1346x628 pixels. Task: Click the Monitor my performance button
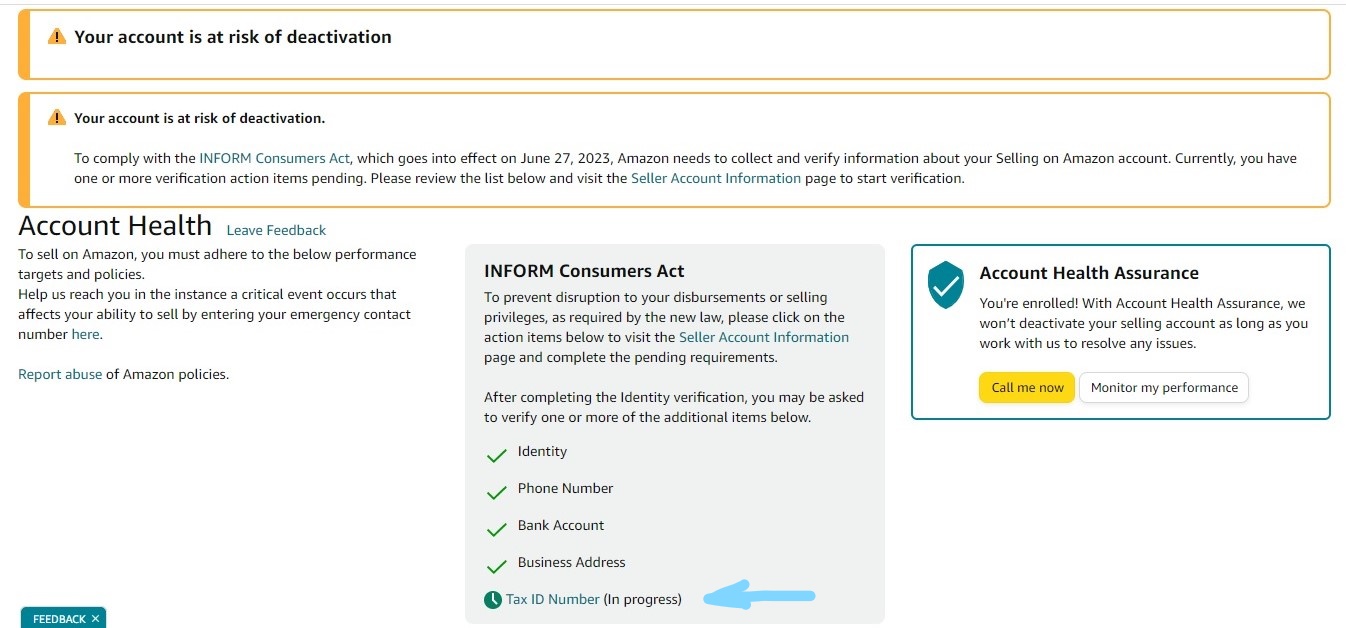click(x=1164, y=387)
